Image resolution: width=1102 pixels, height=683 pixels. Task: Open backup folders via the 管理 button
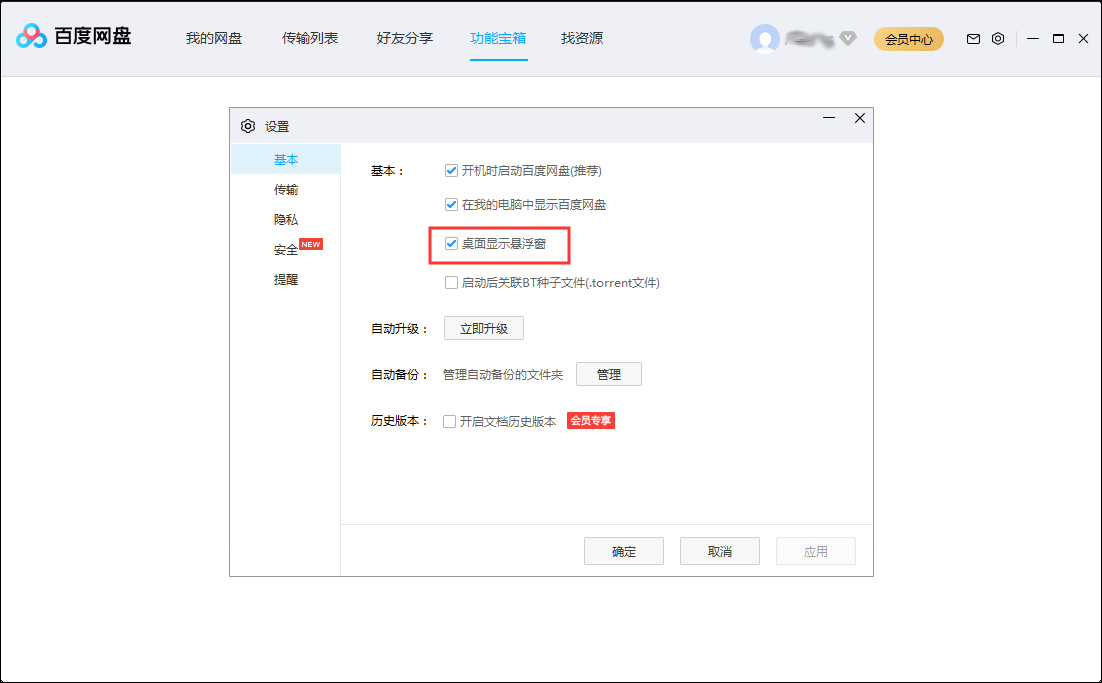[x=609, y=374]
